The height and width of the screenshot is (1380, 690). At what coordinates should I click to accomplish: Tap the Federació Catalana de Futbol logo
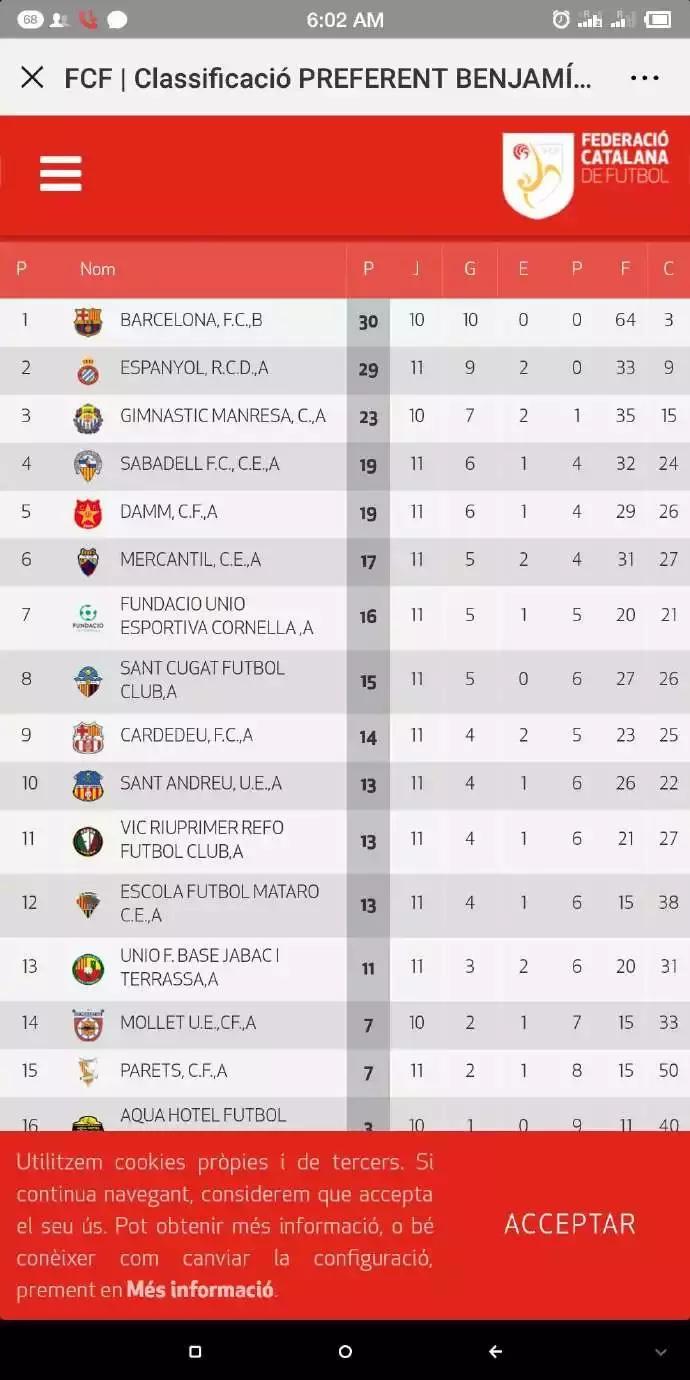586,174
